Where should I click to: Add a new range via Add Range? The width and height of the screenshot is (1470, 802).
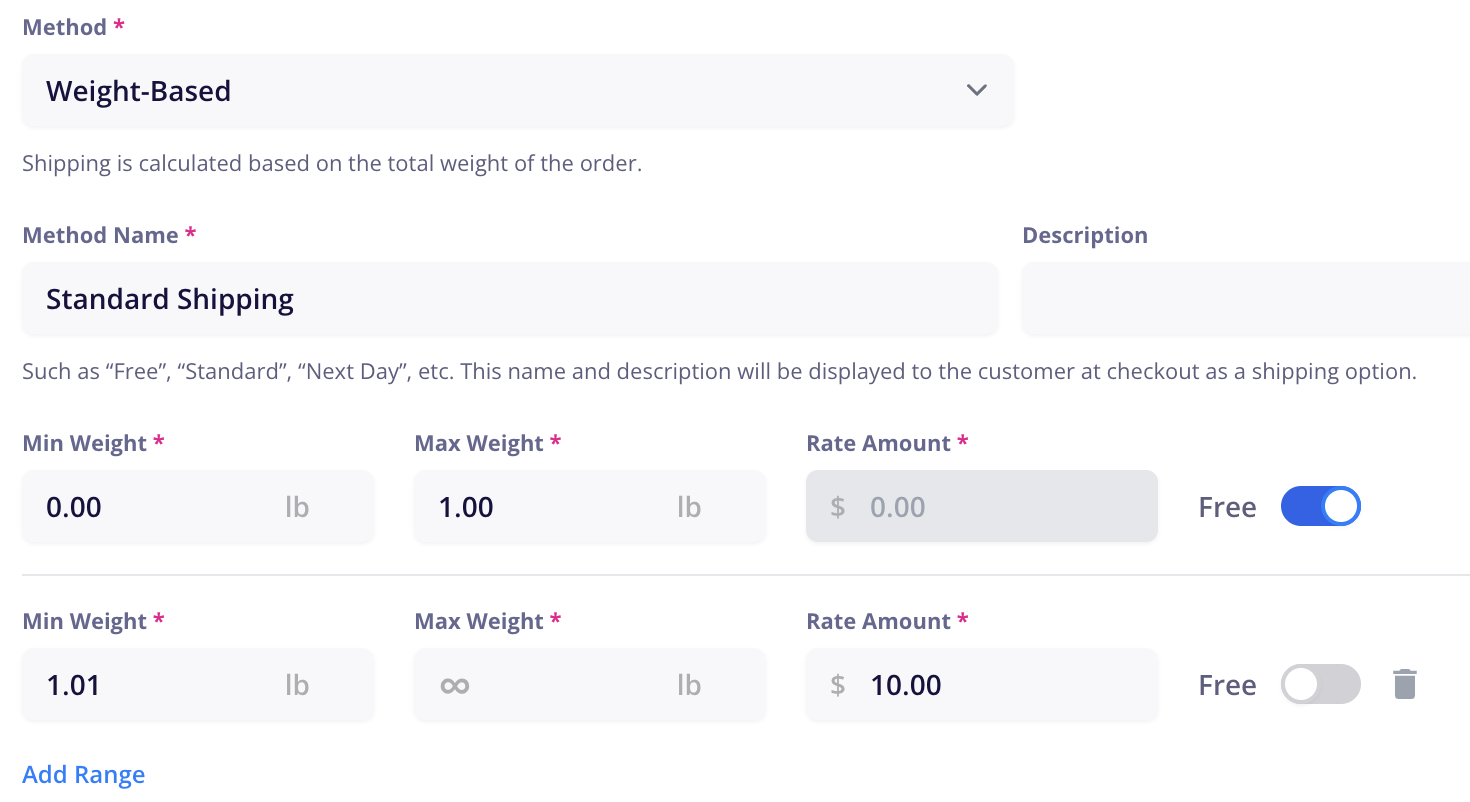pos(84,775)
